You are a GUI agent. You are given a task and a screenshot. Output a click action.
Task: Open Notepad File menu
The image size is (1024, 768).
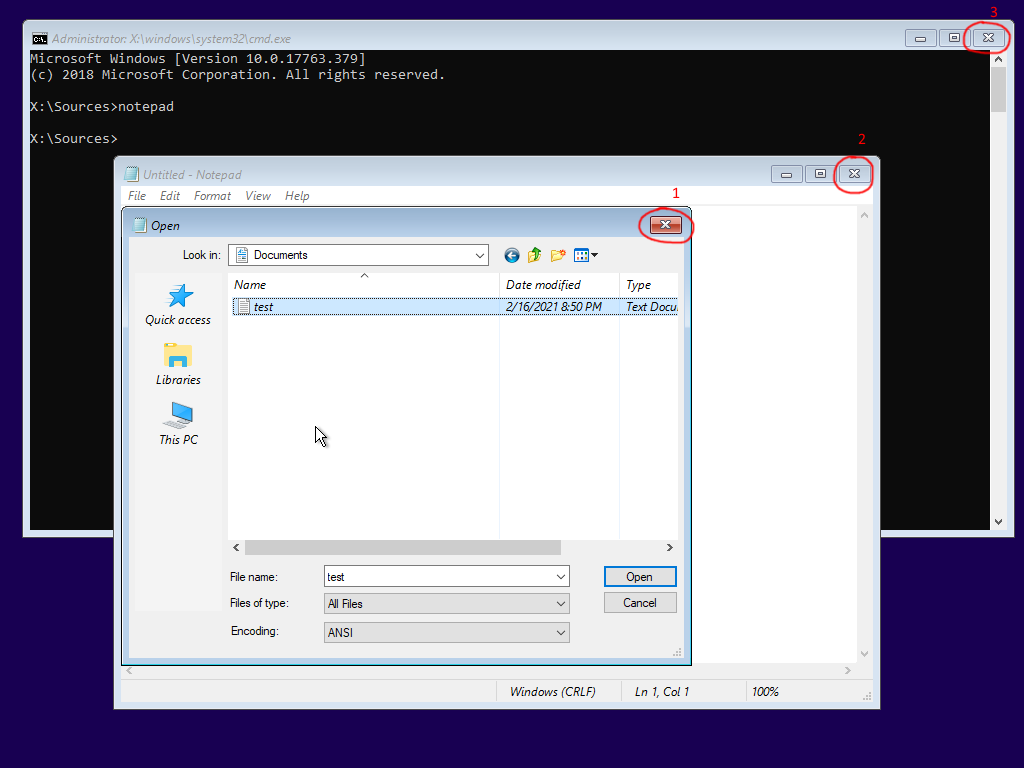137,196
